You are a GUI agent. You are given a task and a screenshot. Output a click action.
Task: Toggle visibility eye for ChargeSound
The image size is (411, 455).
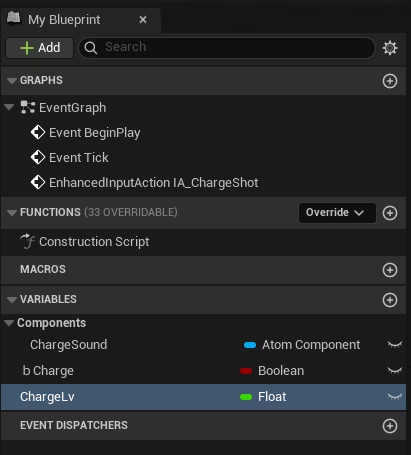pyautogui.click(x=395, y=345)
